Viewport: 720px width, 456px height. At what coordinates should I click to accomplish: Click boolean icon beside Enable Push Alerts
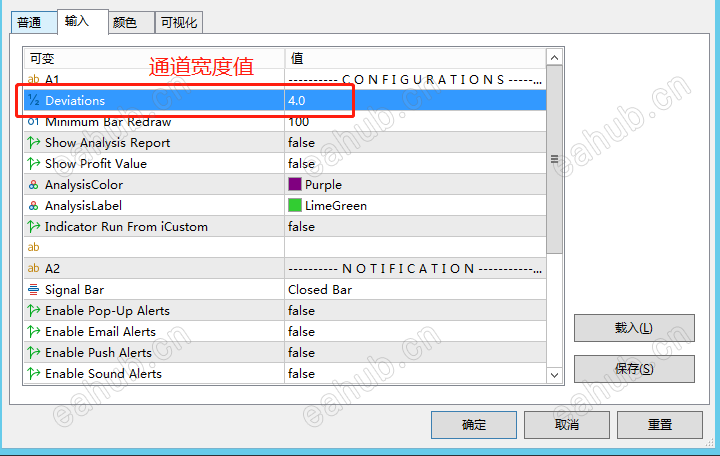click(34, 352)
